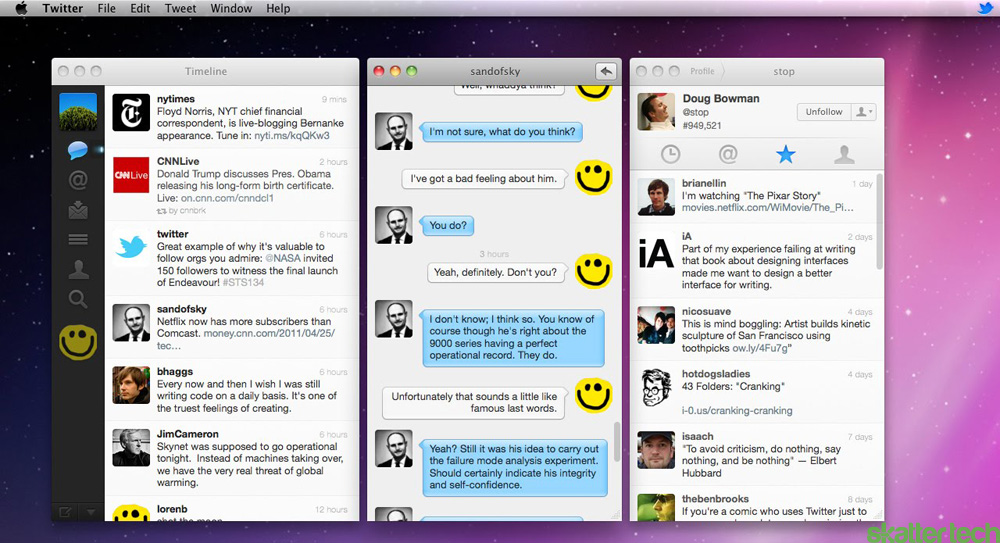The width and height of the screenshot is (1000, 543).
Task: Open nyti.ms/kqQKw3 link in nytimes tweet
Action: click(291, 135)
